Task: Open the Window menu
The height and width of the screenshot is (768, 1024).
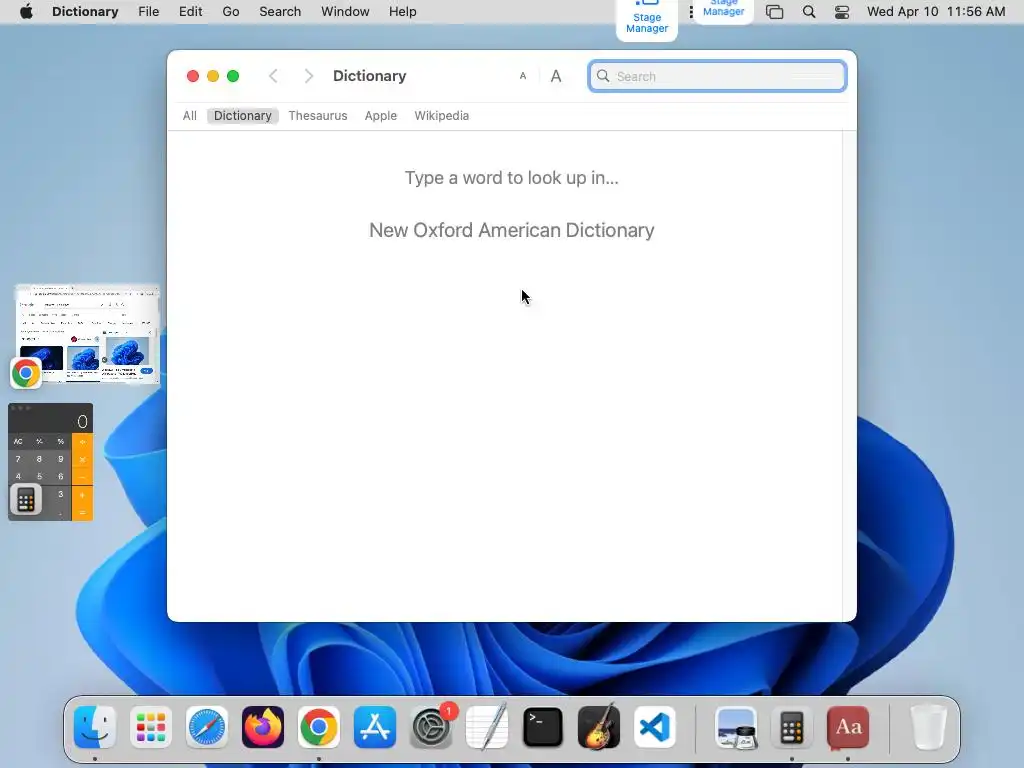Action: point(345,12)
